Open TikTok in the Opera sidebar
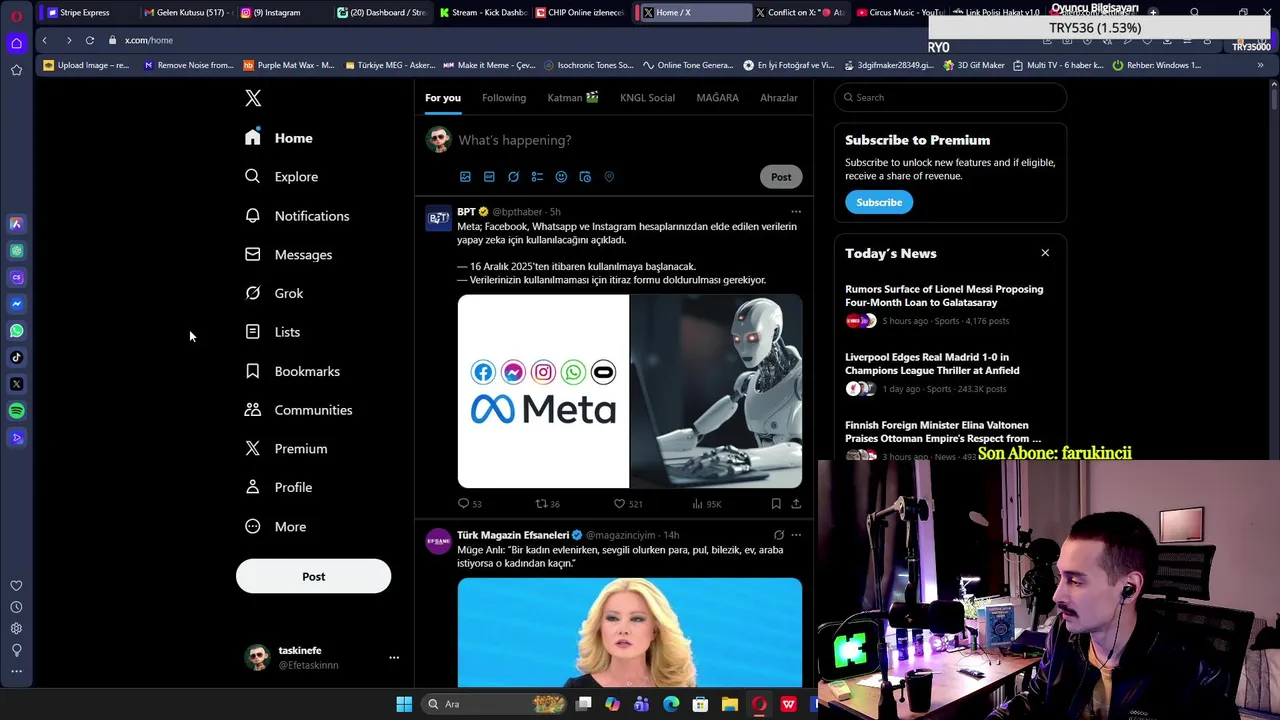Viewport: 1280px width, 720px height. [16, 357]
